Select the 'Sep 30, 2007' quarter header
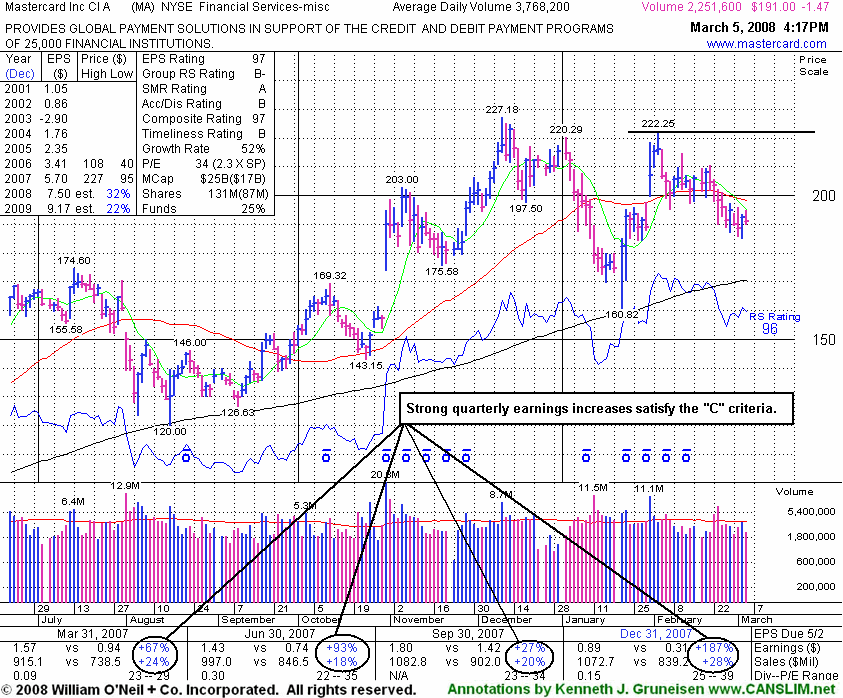The image size is (843, 698). 468,634
